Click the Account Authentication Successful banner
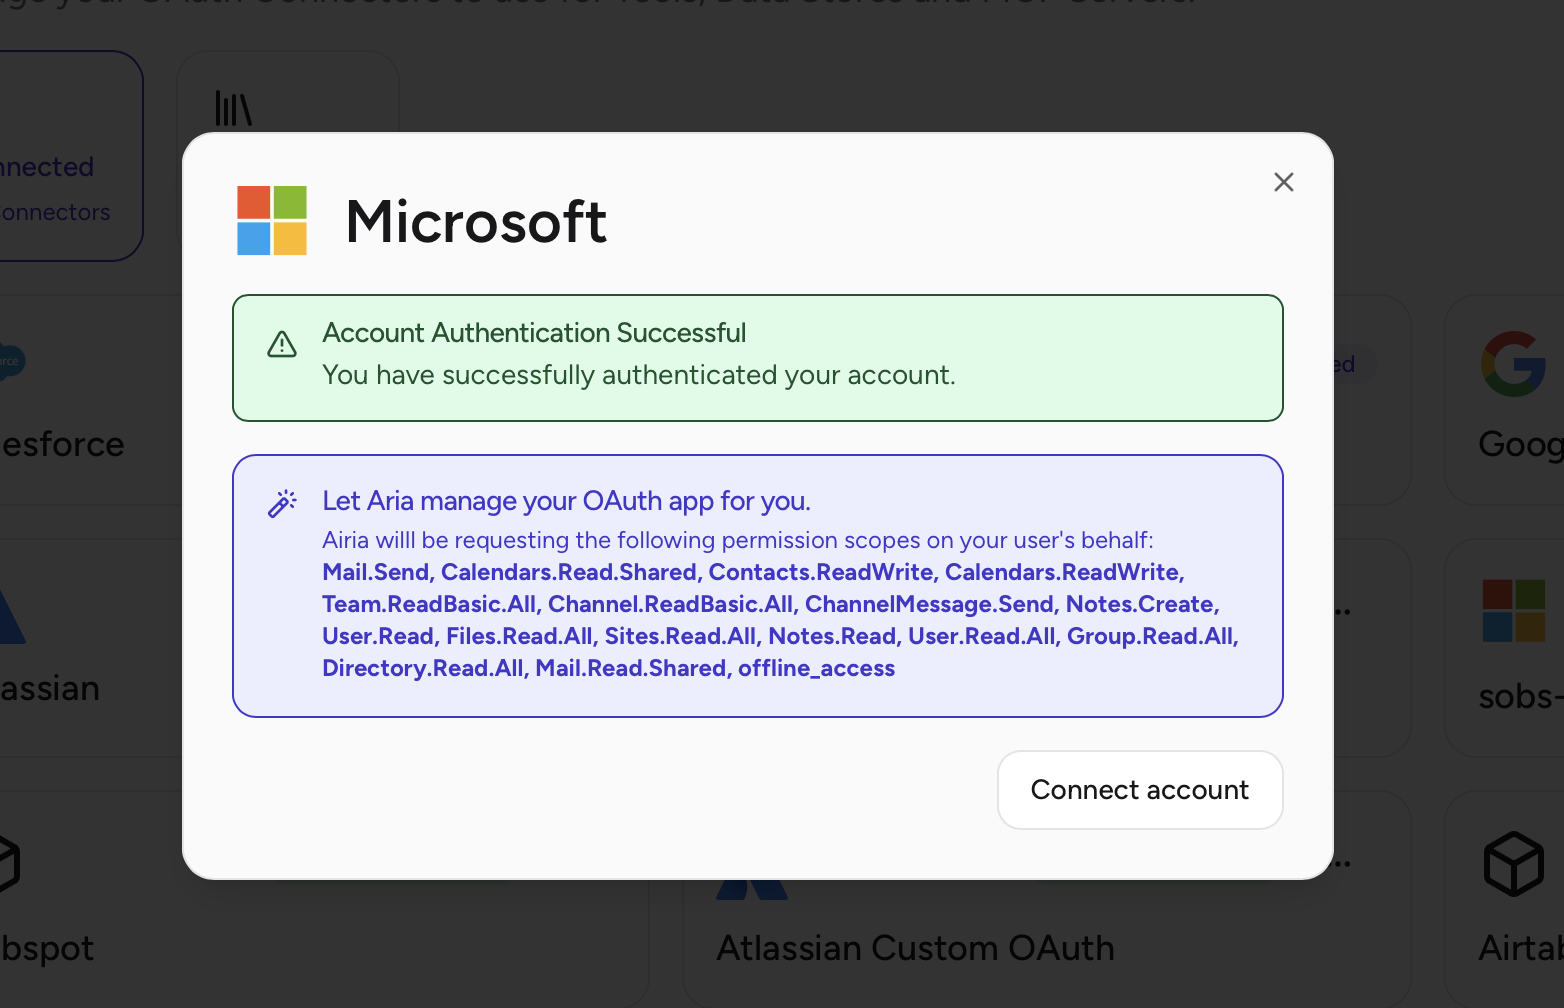This screenshot has height=1008, width=1564. click(757, 357)
